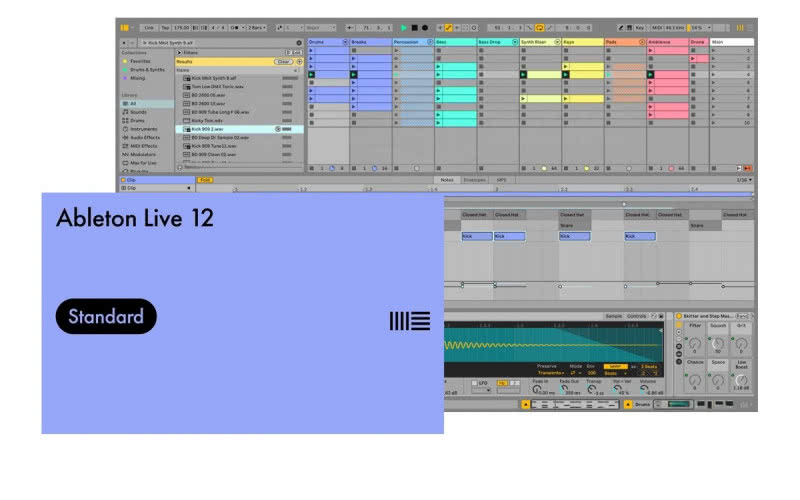Select the tempo field showing 175.00
Viewport: 800px width, 500px height.
[181, 28]
